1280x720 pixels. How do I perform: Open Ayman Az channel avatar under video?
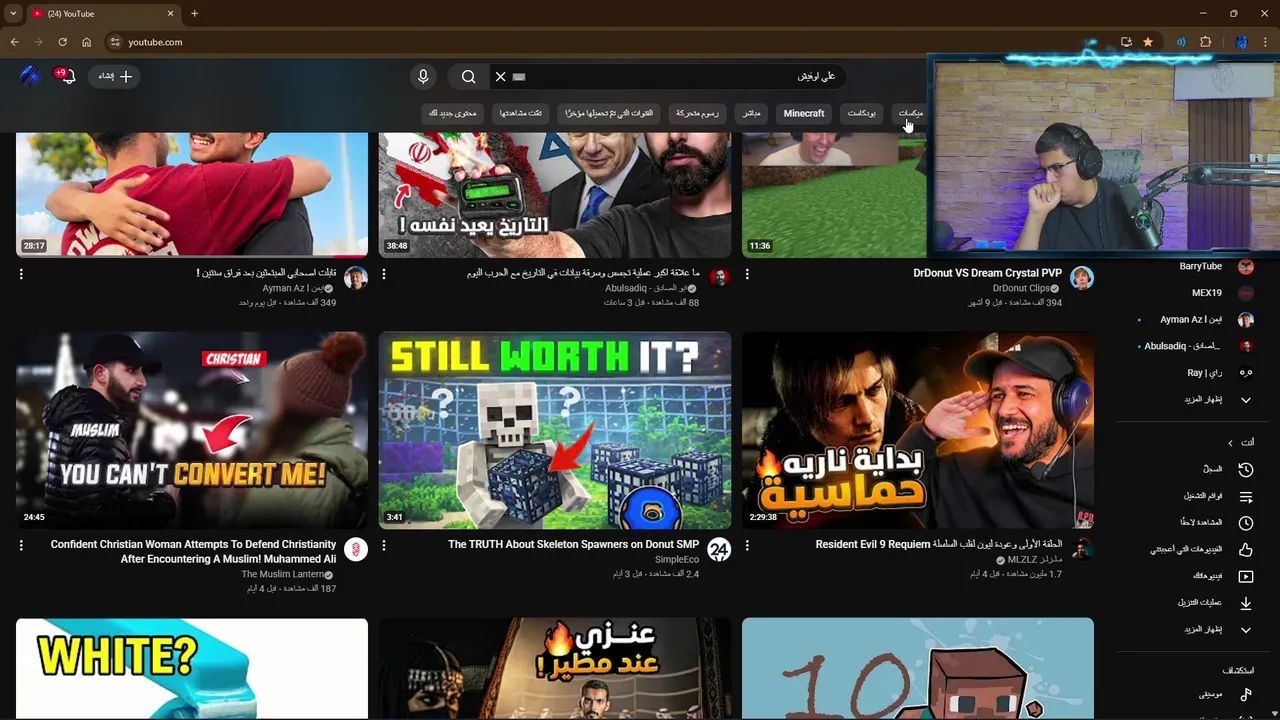pyautogui.click(x=355, y=278)
